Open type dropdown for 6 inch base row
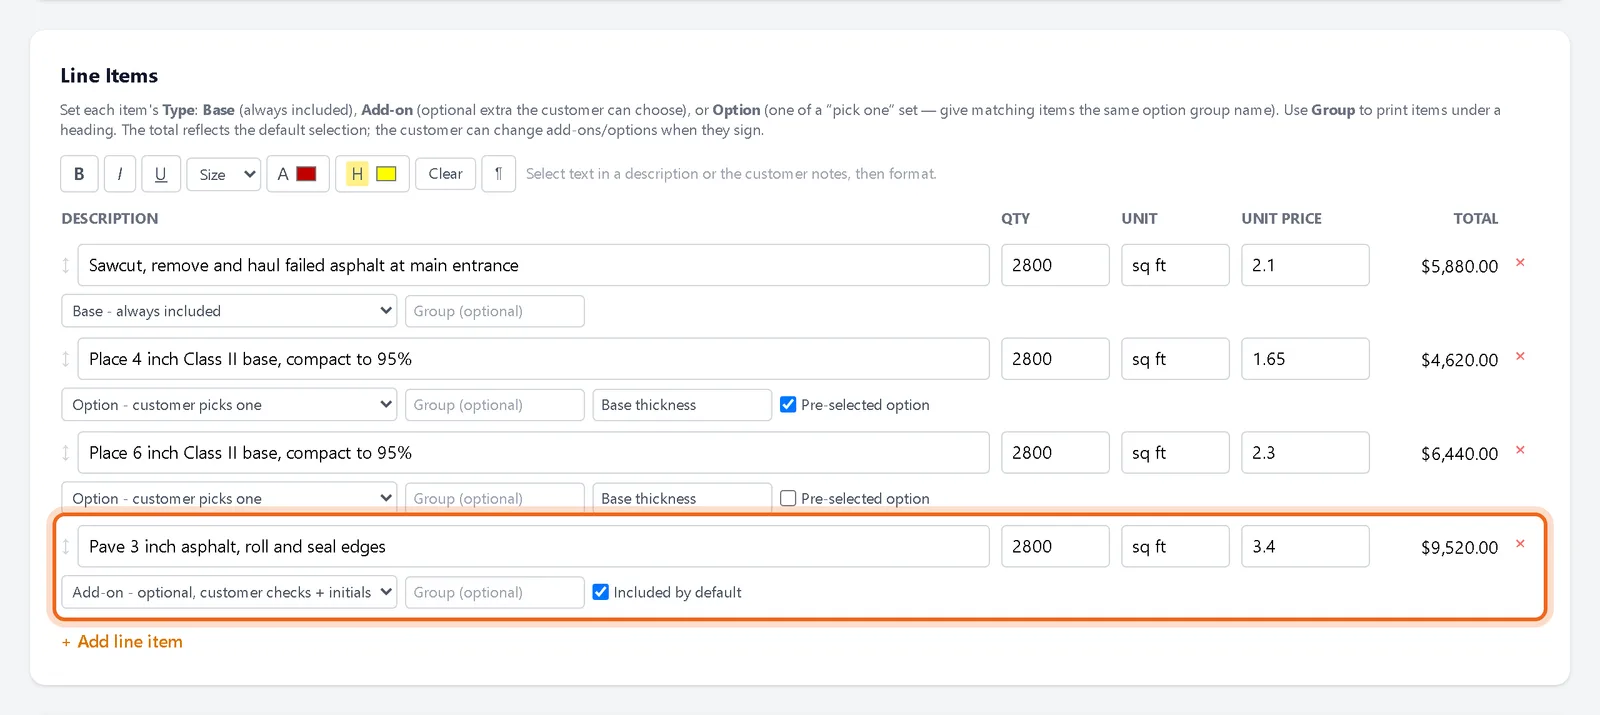Viewport: 1600px width, 715px height. (229, 498)
